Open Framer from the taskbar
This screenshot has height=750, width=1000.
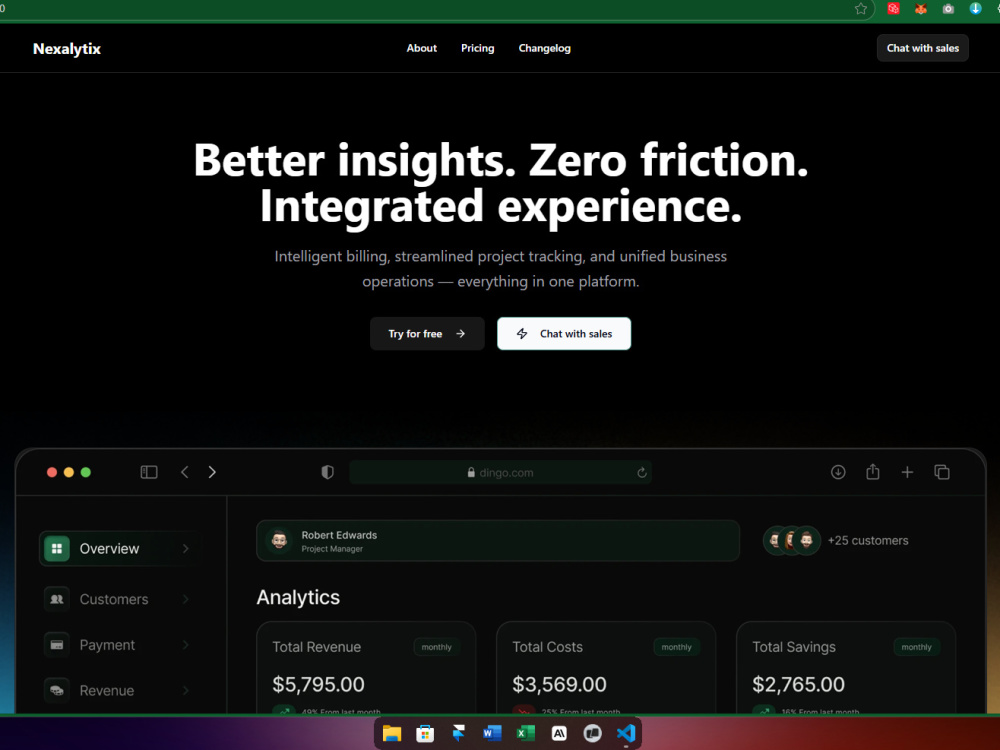[x=459, y=733]
